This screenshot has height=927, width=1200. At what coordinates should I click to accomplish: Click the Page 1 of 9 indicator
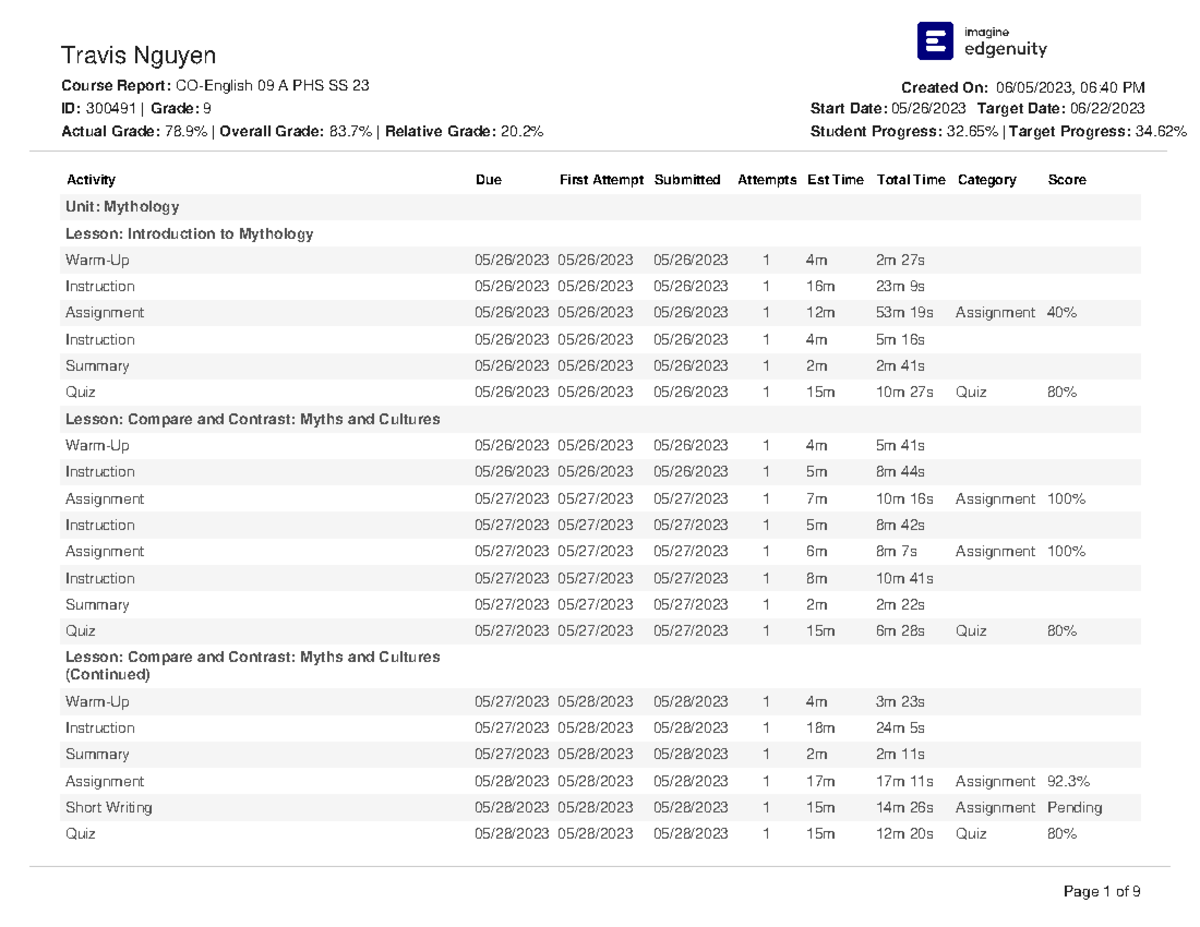[1099, 891]
